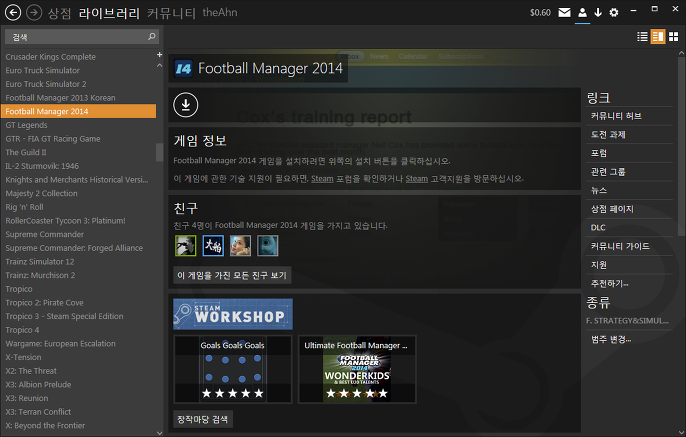
Task: Switch to grid view icon
Action: coord(673,37)
